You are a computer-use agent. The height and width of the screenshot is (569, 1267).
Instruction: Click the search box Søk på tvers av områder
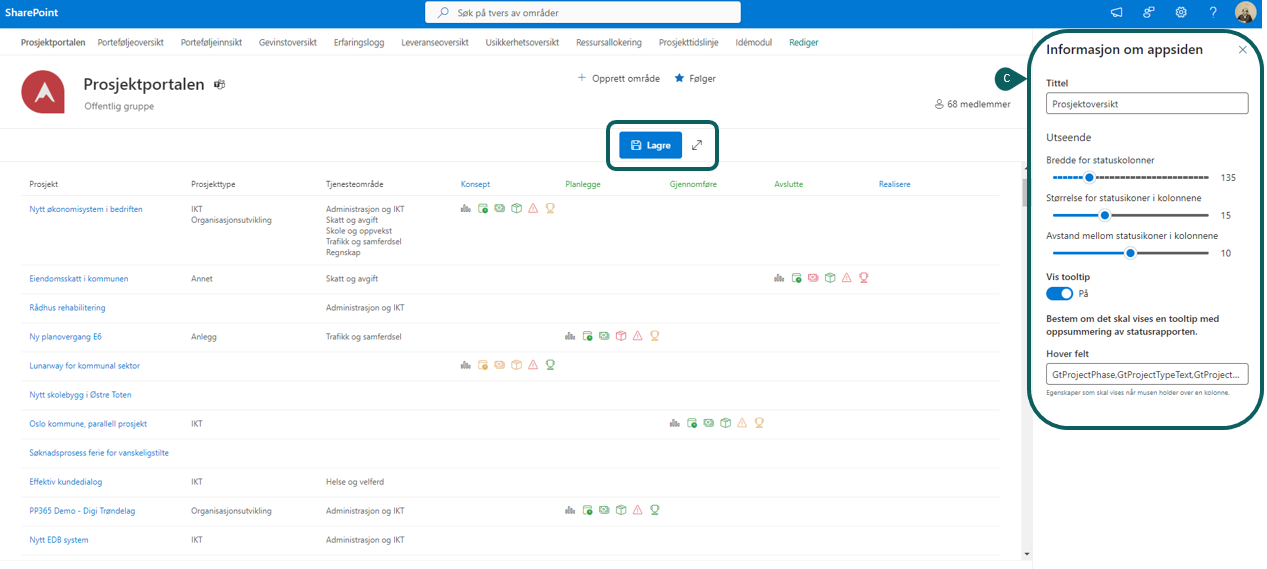(x=583, y=13)
